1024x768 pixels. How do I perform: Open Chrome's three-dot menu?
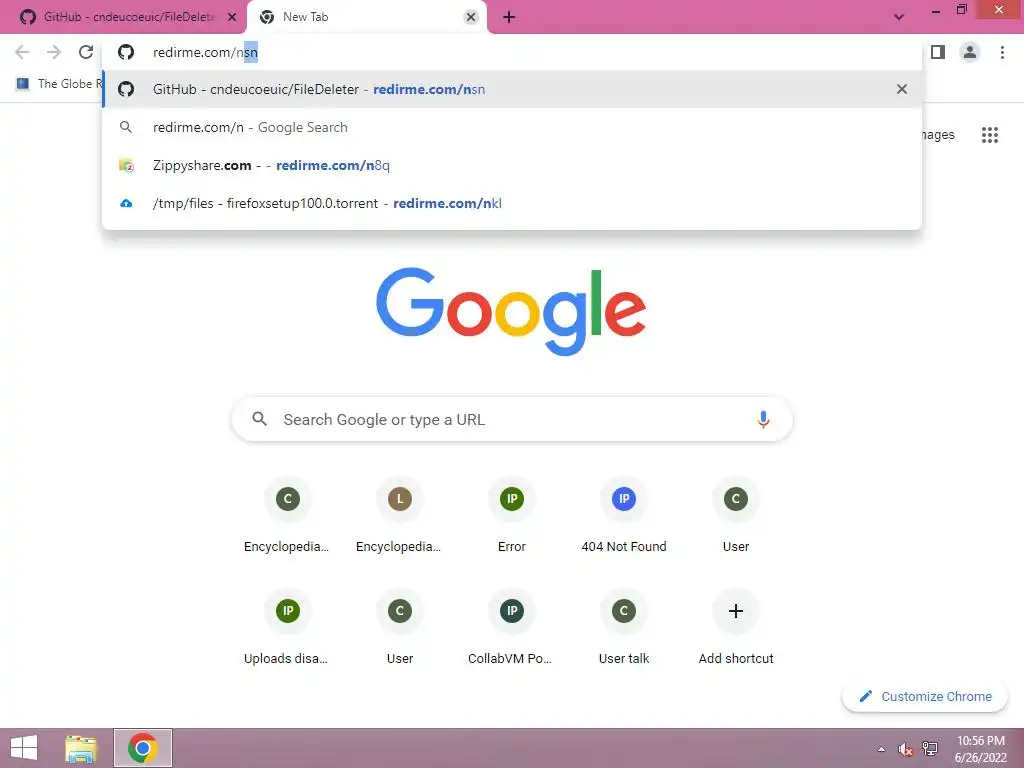pyautogui.click(x=1002, y=52)
